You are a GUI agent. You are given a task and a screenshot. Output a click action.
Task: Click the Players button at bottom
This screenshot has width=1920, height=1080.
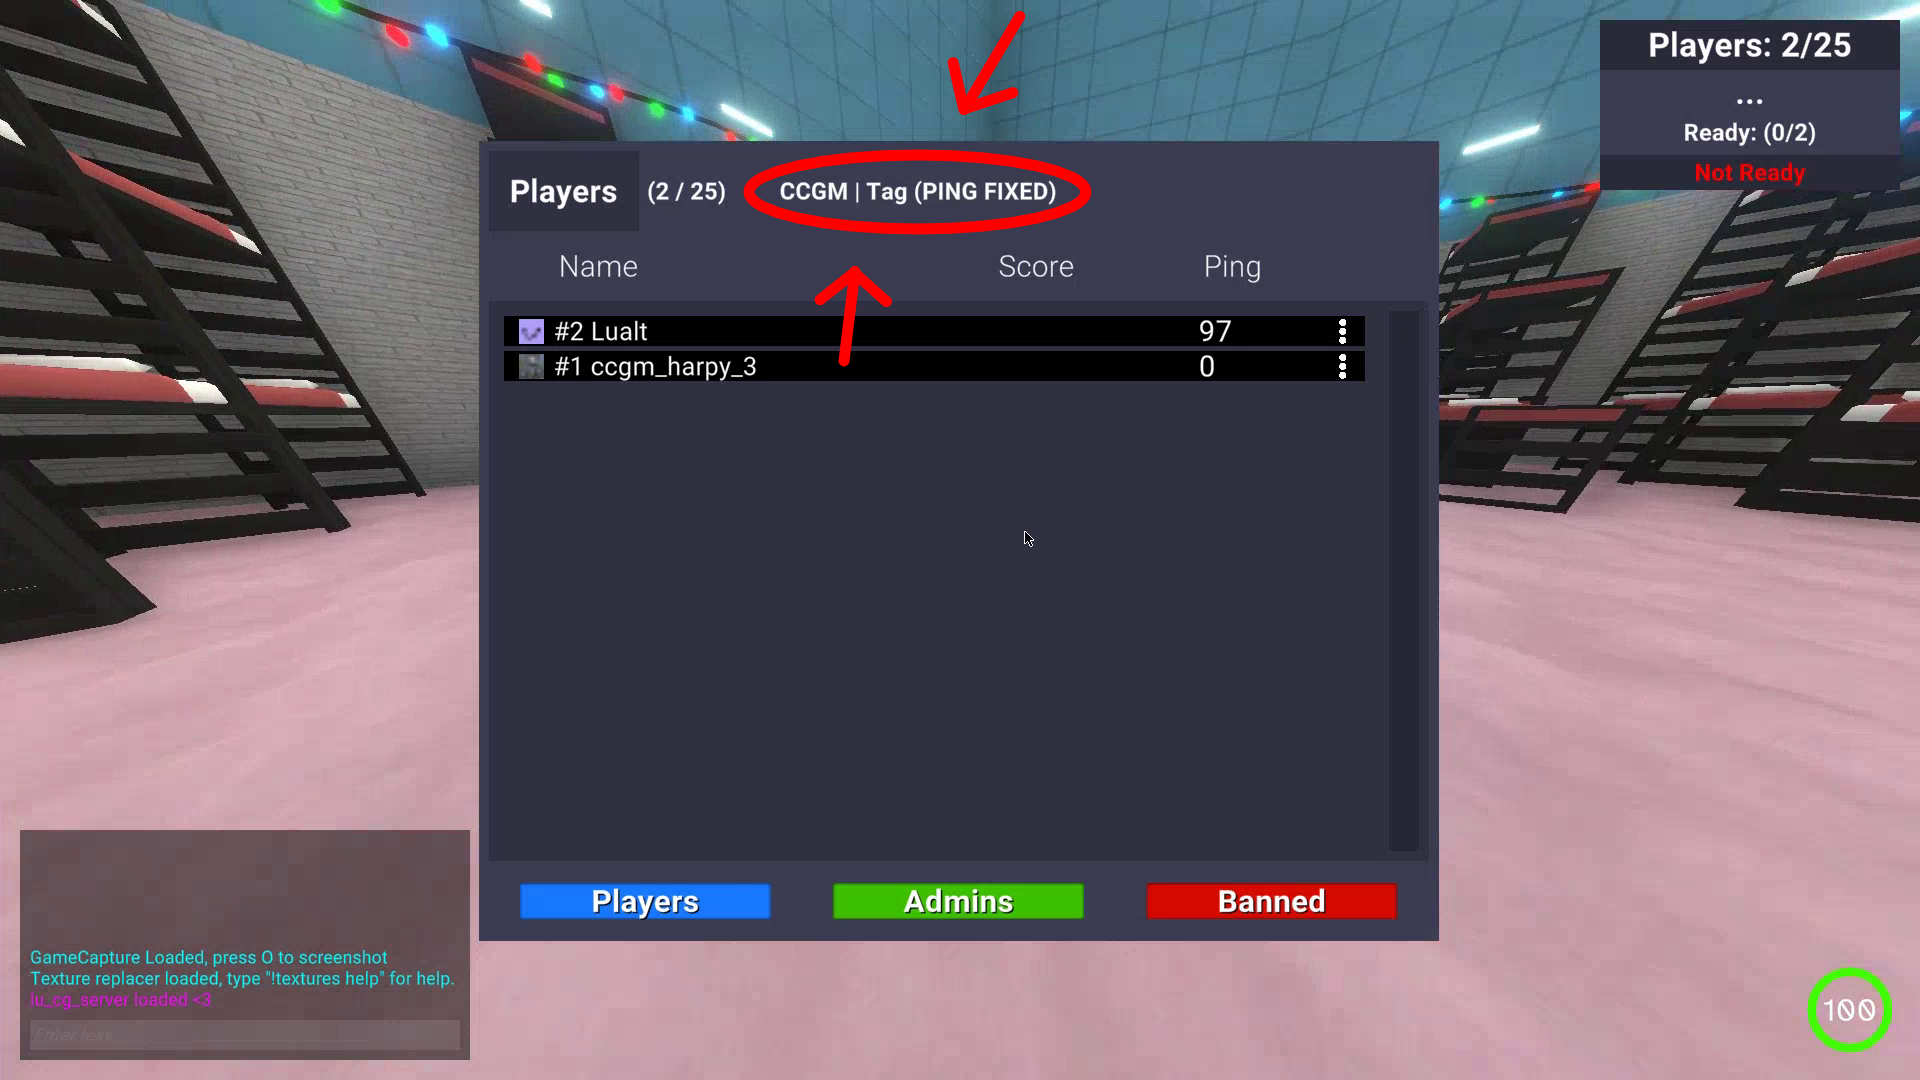[x=645, y=902]
